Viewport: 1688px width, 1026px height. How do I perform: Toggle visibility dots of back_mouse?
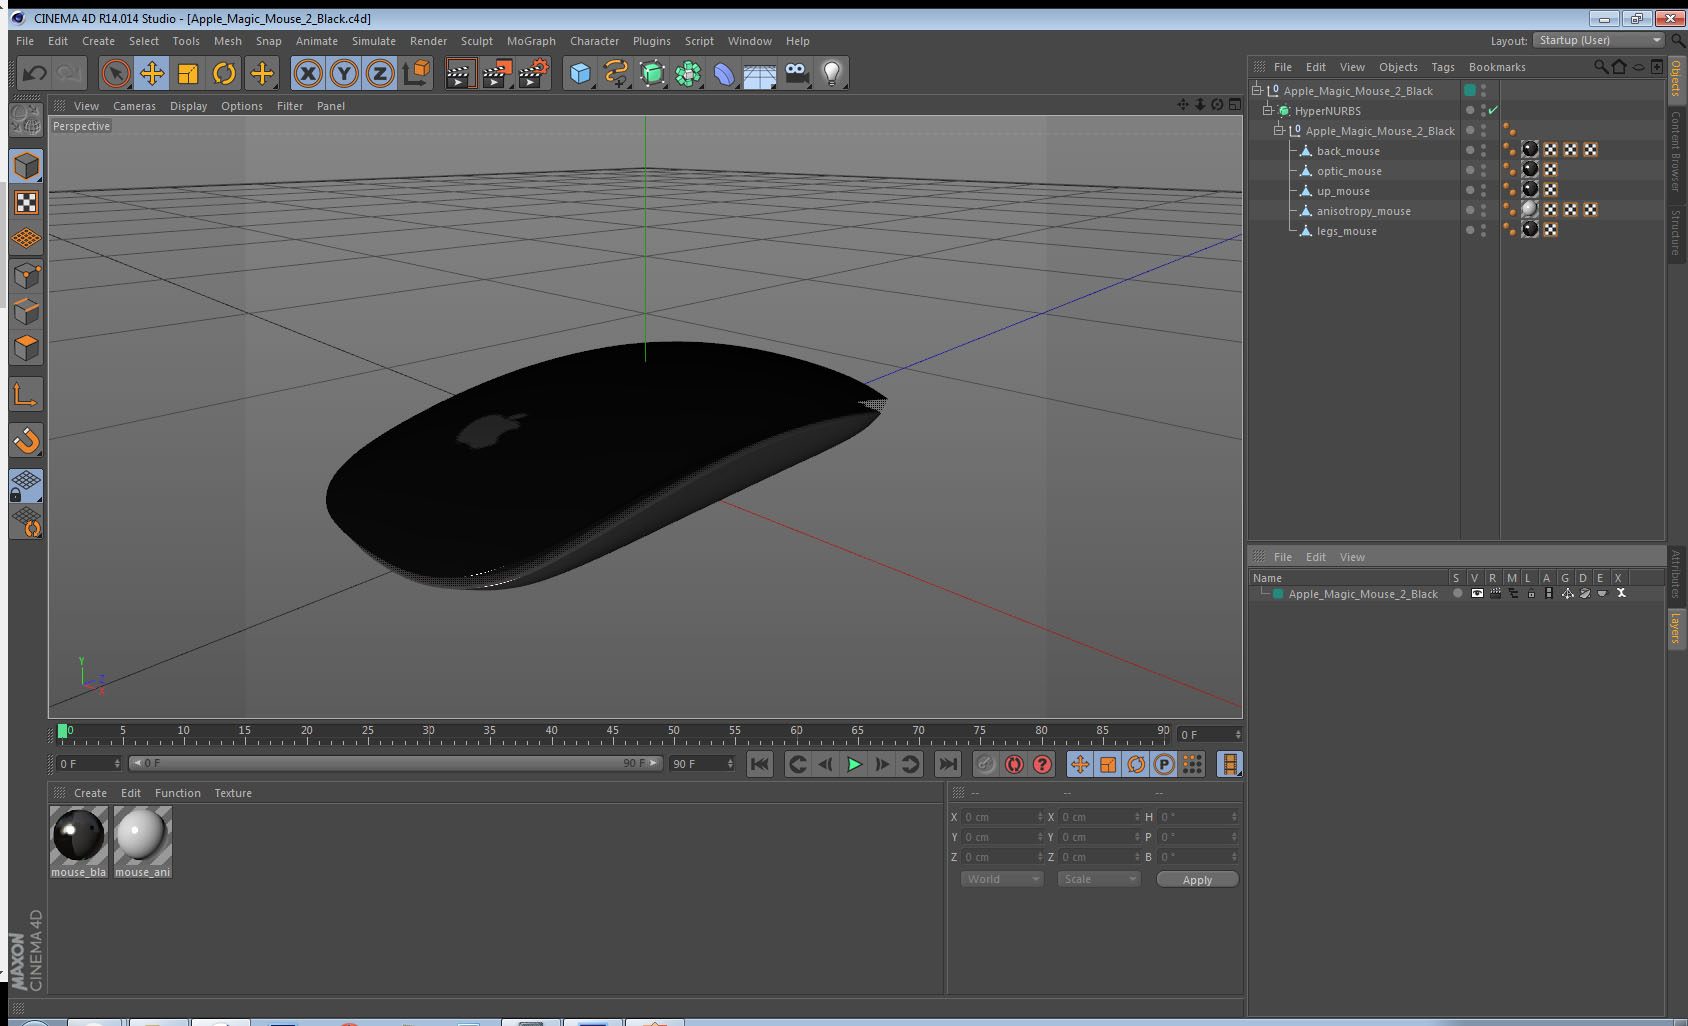pos(1483,150)
